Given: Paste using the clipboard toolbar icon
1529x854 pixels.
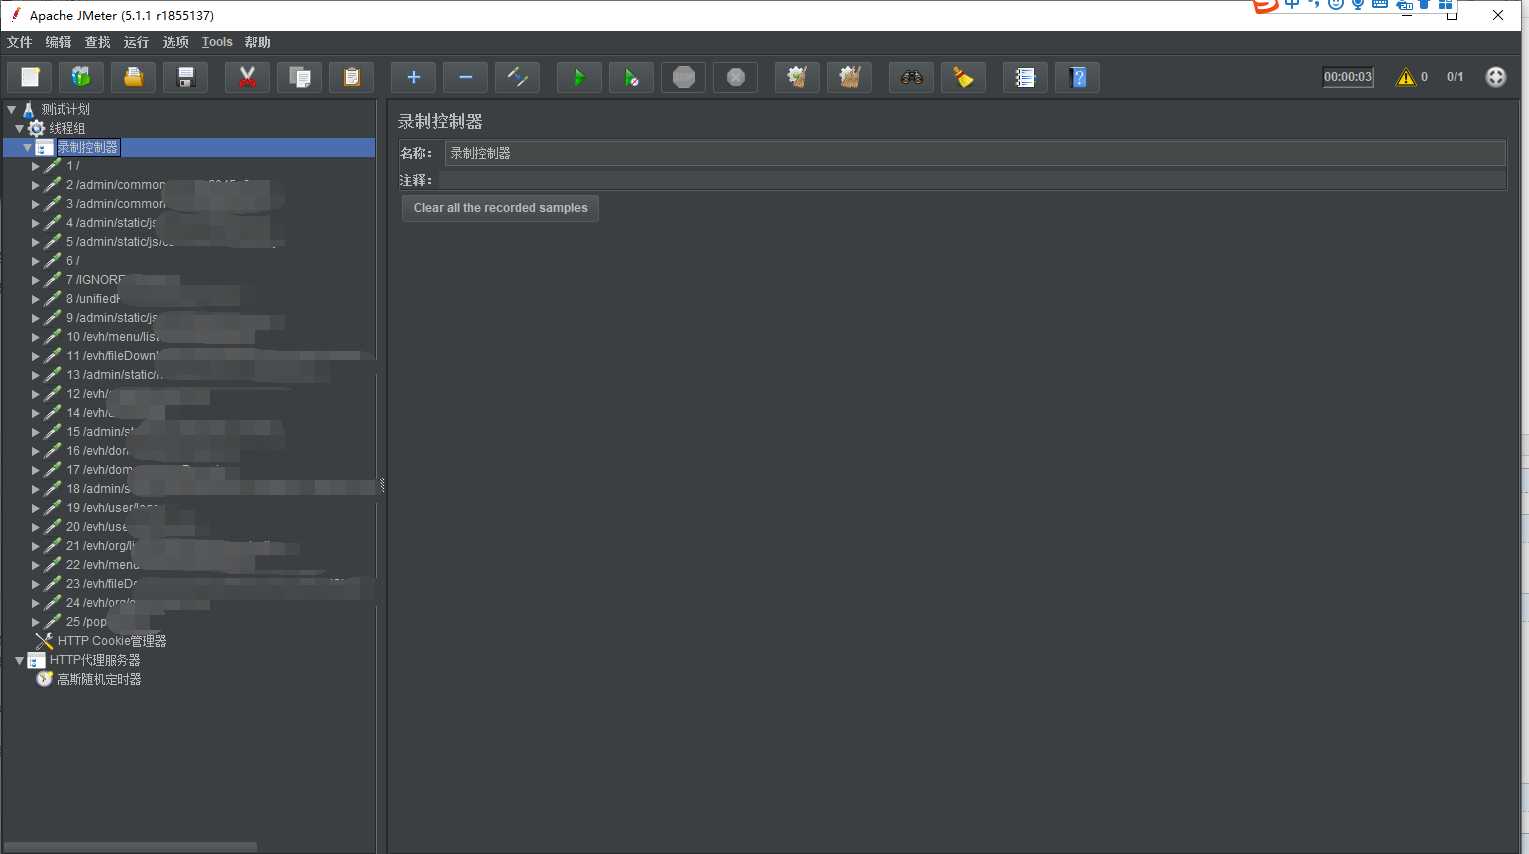Looking at the screenshot, I should [351, 77].
